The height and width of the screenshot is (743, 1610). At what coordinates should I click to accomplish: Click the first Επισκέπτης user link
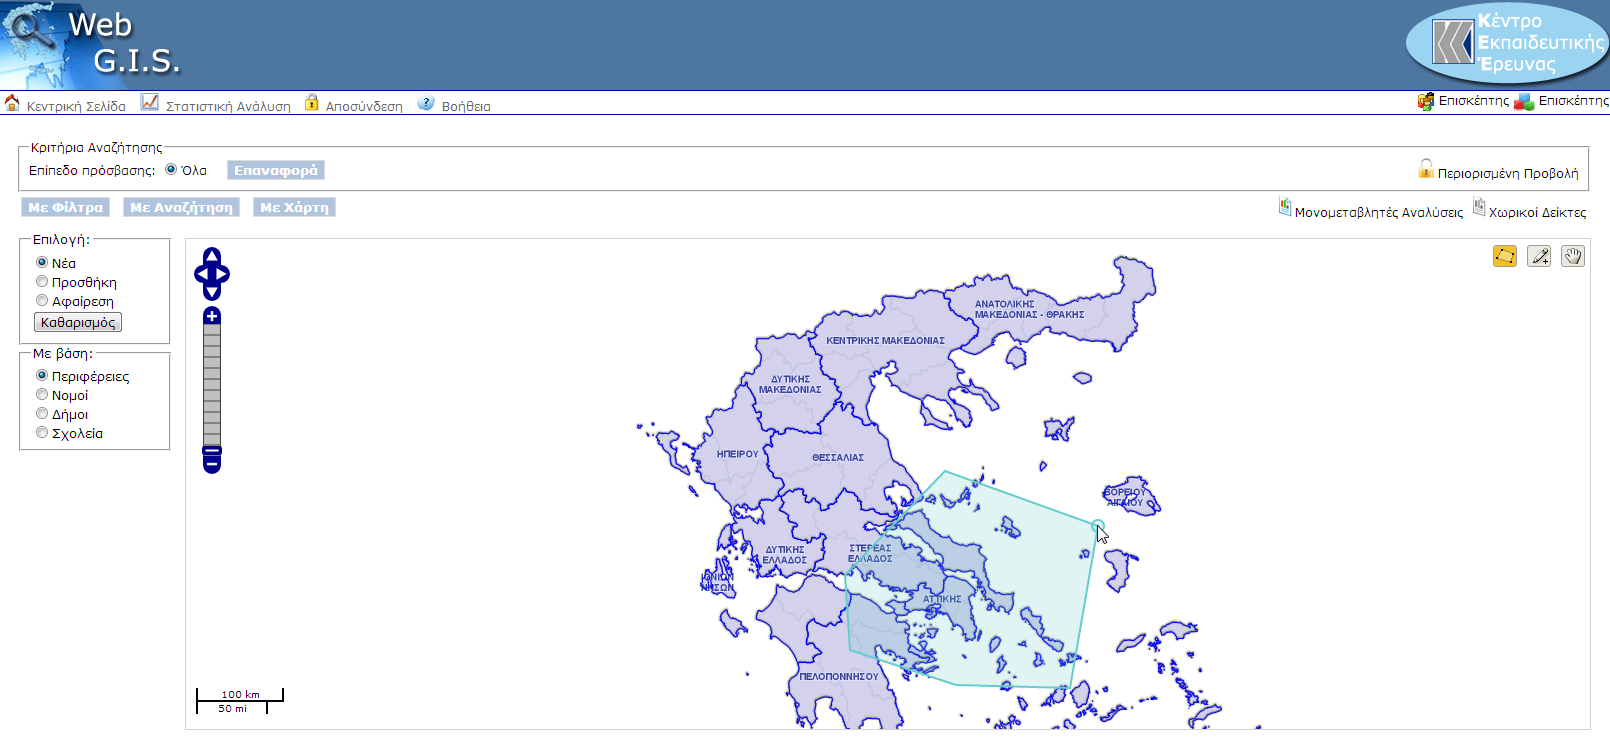1474,100
